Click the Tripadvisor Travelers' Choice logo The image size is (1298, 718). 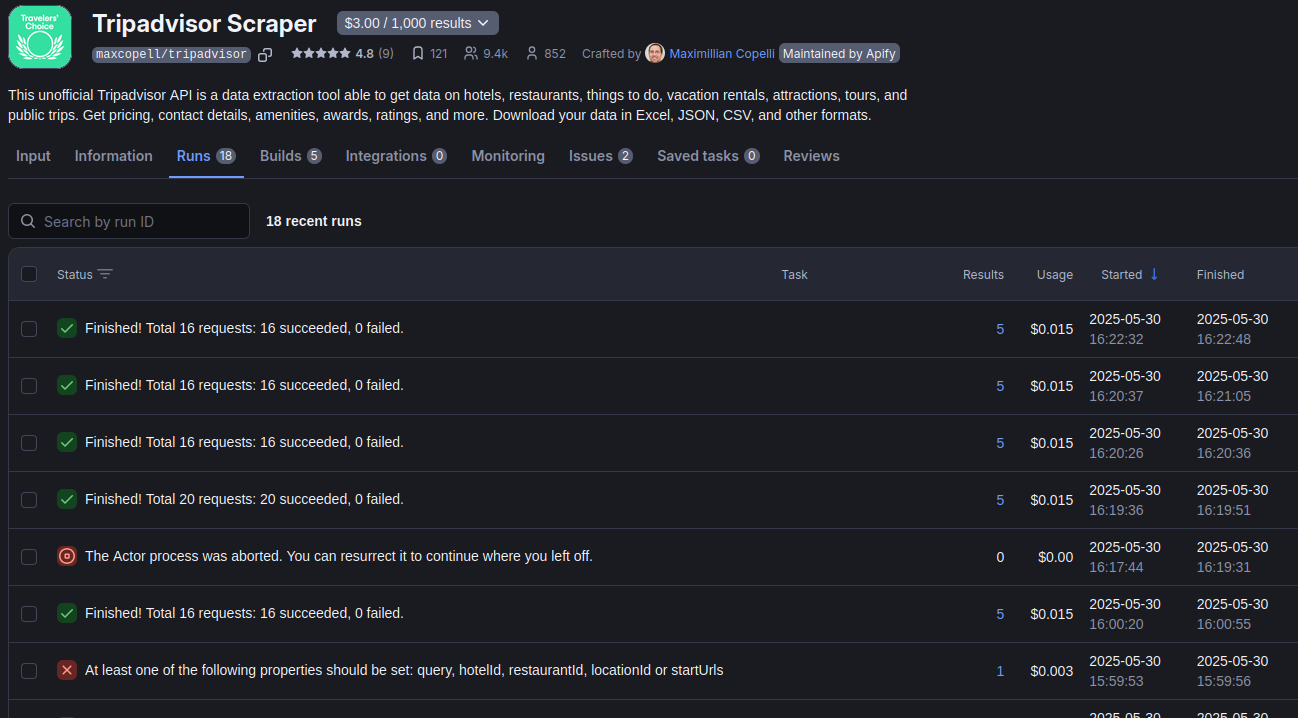(x=40, y=36)
